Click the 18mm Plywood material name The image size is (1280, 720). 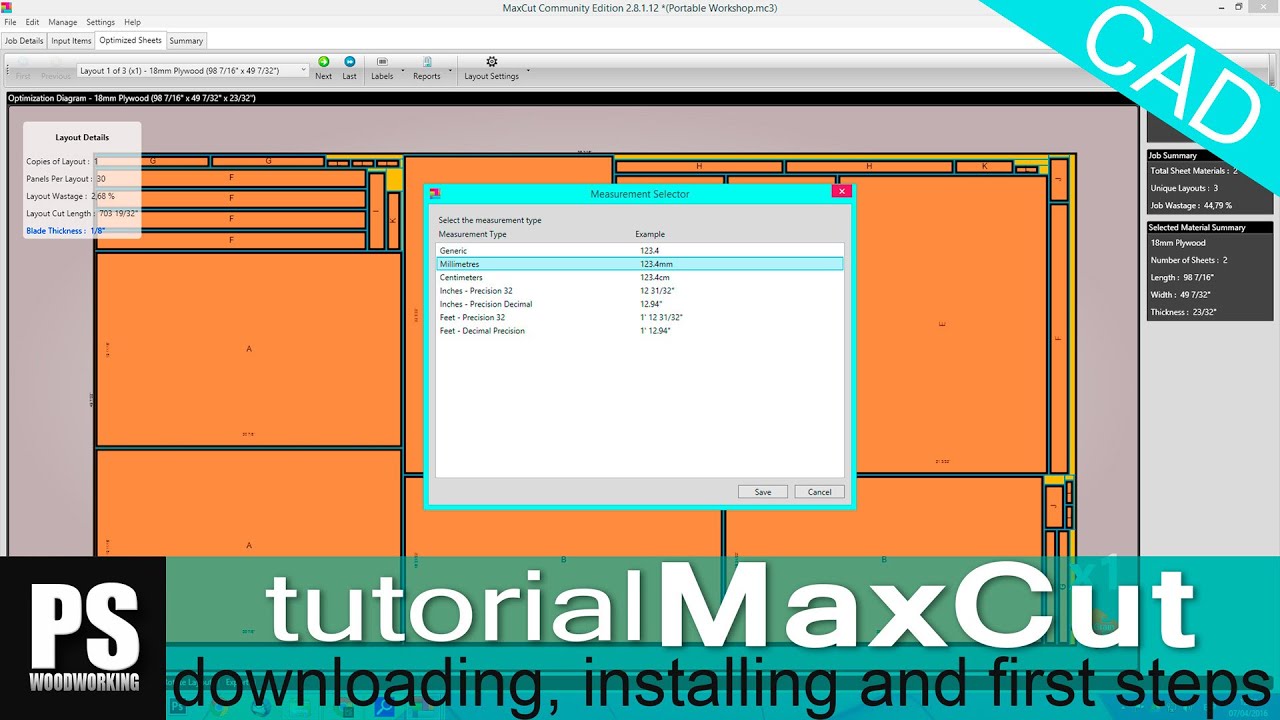[x=1178, y=243]
